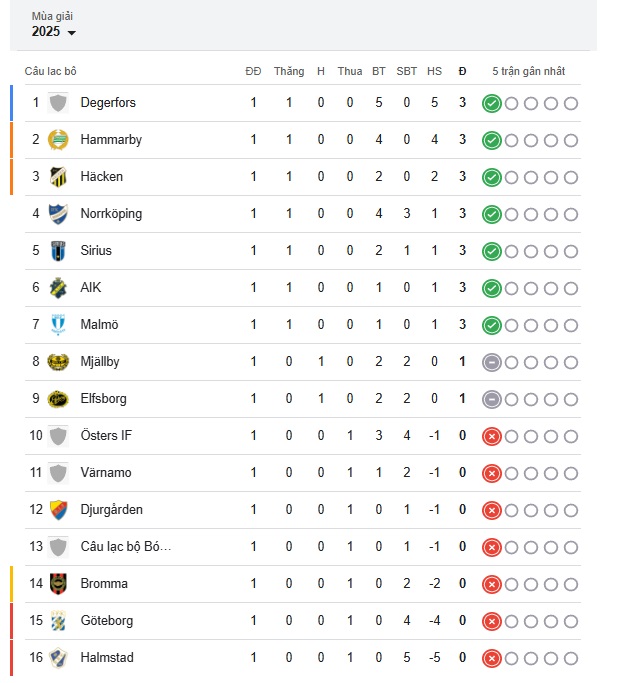Viewport: 627px width, 683px height.
Task: Click the 5 trận gần nhất header
Action: coord(529,71)
